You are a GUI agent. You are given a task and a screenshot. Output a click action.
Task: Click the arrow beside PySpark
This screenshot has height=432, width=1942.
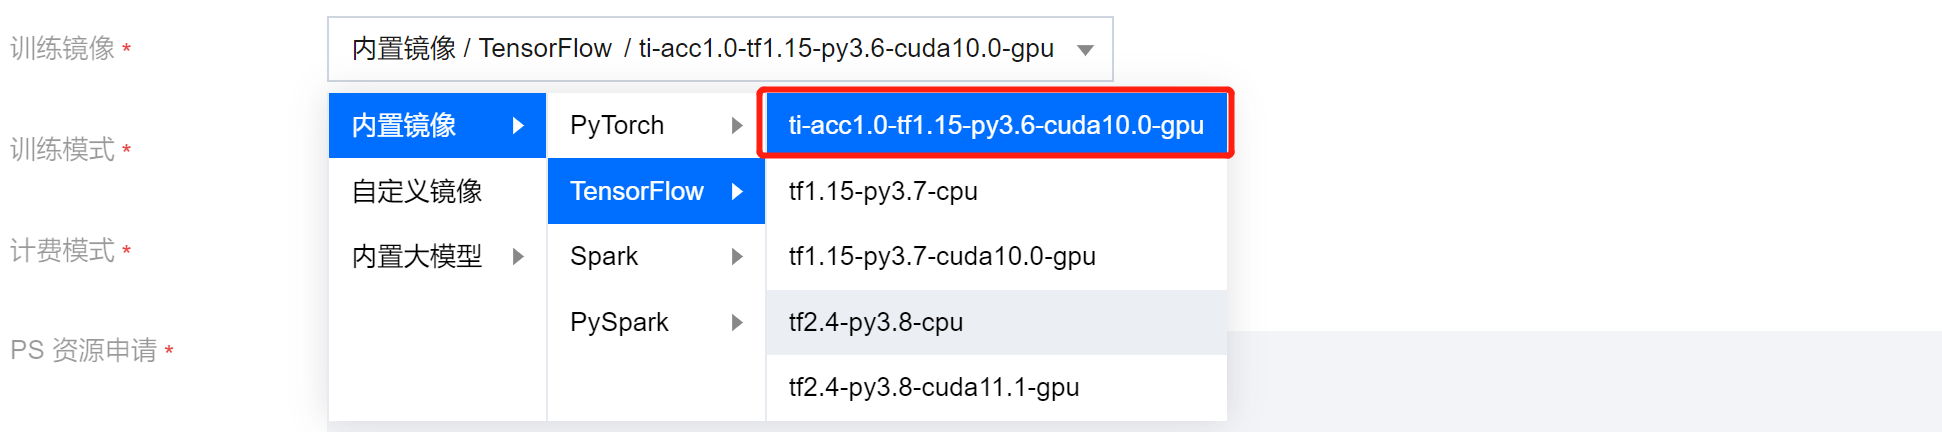tap(737, 322)
